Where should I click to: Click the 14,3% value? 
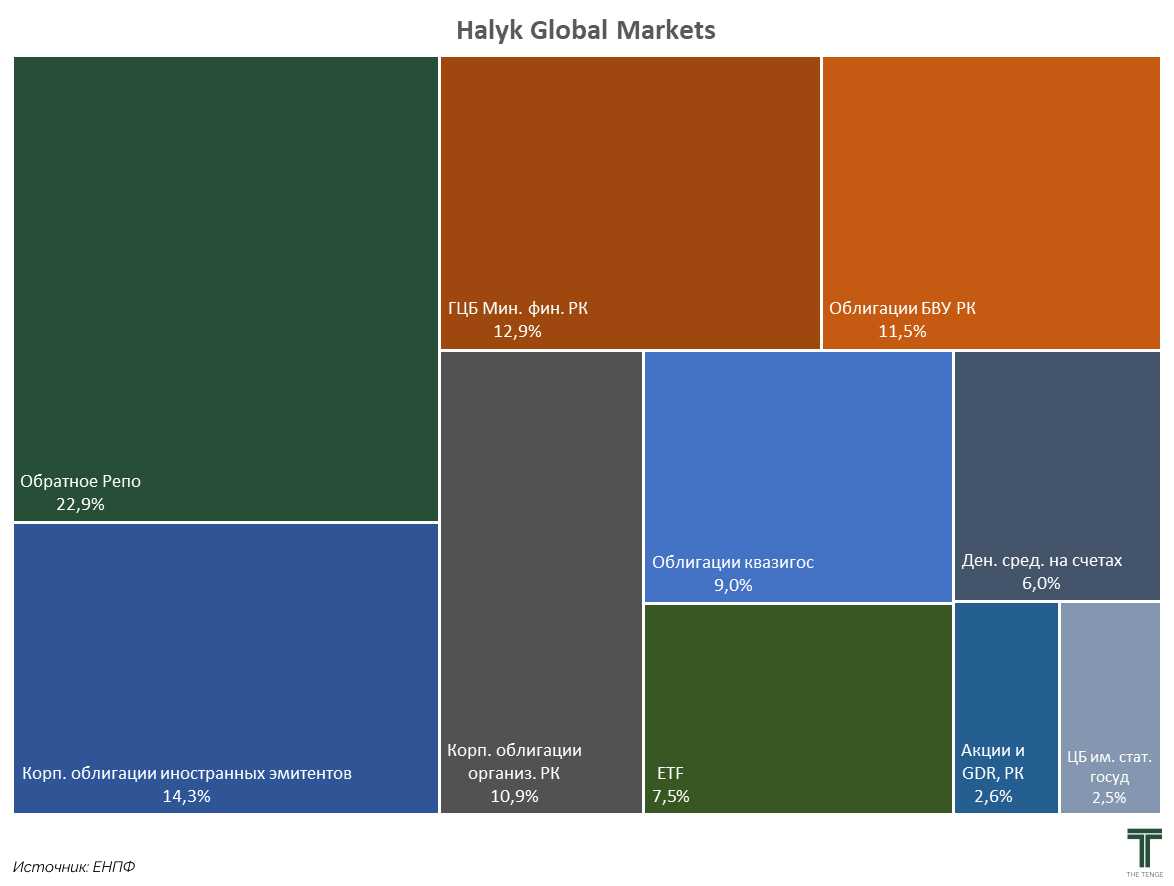(x=186, y=796)
